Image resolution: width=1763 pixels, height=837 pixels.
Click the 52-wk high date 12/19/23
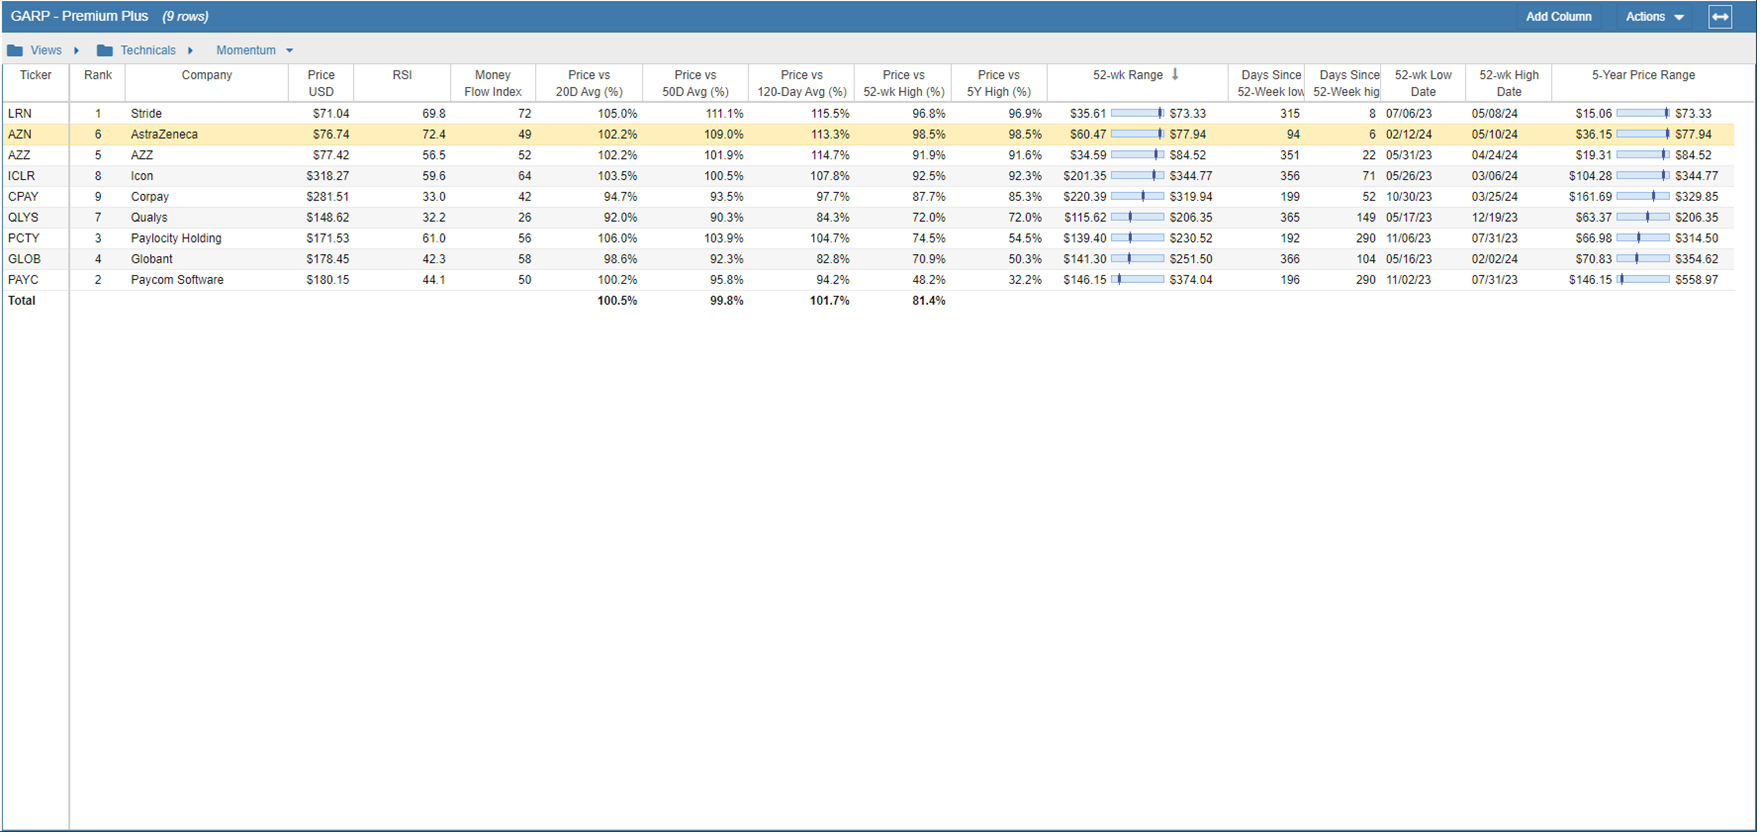click(1497, 218)
